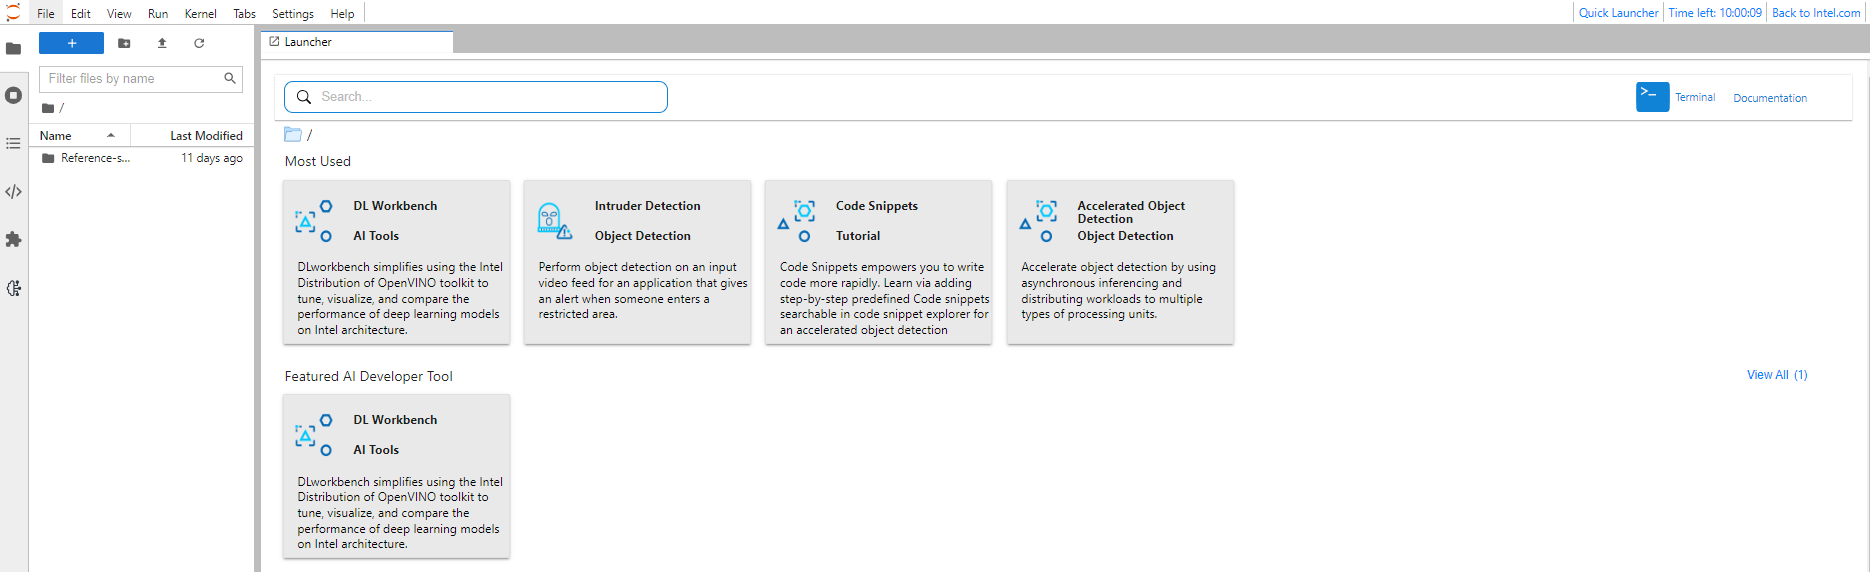This screenshot has width=1870, height=572.
Task: Sort files by Name column
Action: [x=56, y=136]
